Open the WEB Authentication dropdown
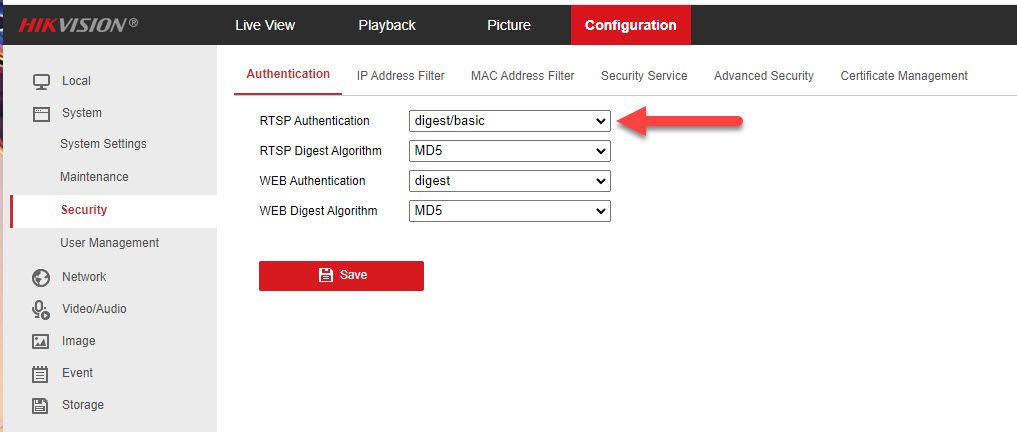Viewport: 1017px width, 432px height. (509, 181)
